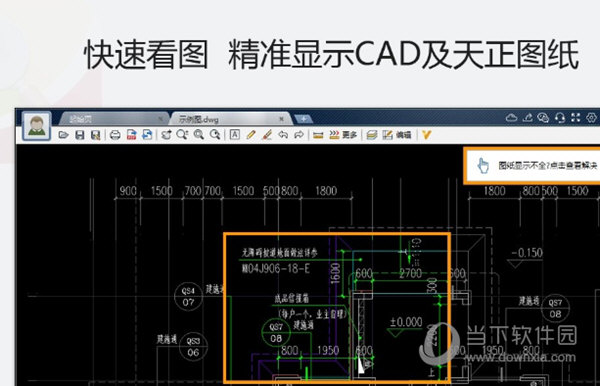Viewport: 600px width, 386px height.
Task: Click the user avatar profile icon
Action: (36, 126)
